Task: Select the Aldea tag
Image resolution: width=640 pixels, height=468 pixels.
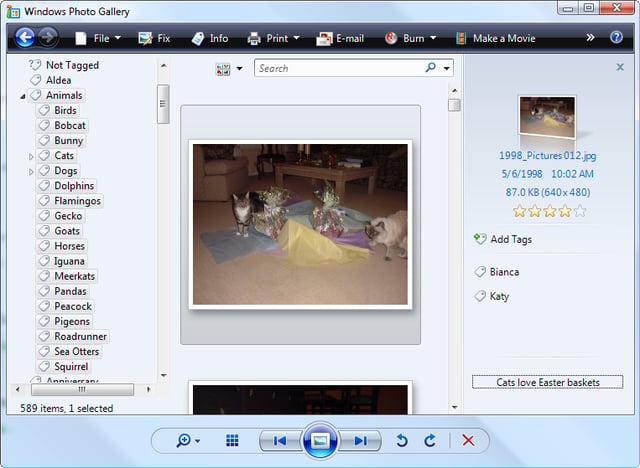Action: pyautogui.click(x=51, y=80)
